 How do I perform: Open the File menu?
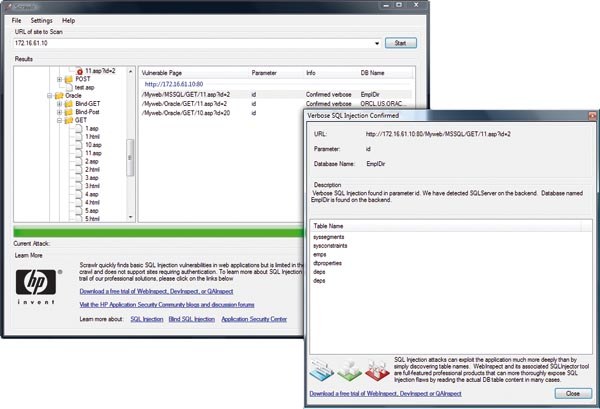16,21
